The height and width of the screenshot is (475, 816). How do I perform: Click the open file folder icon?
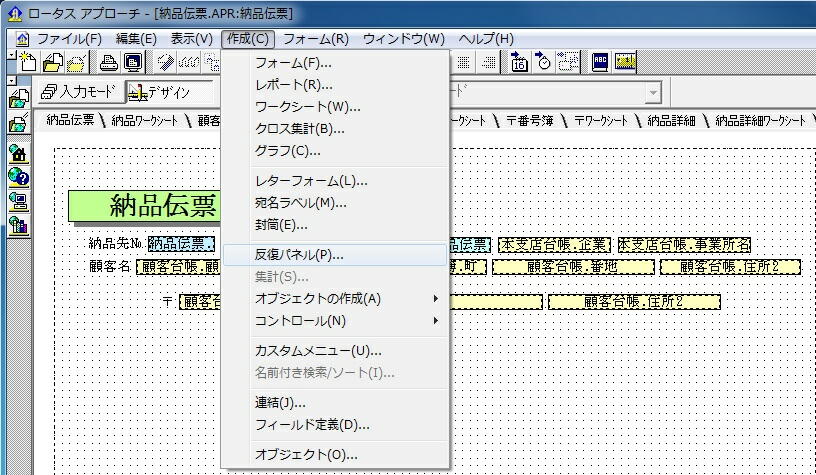click(x=53, y=62)
